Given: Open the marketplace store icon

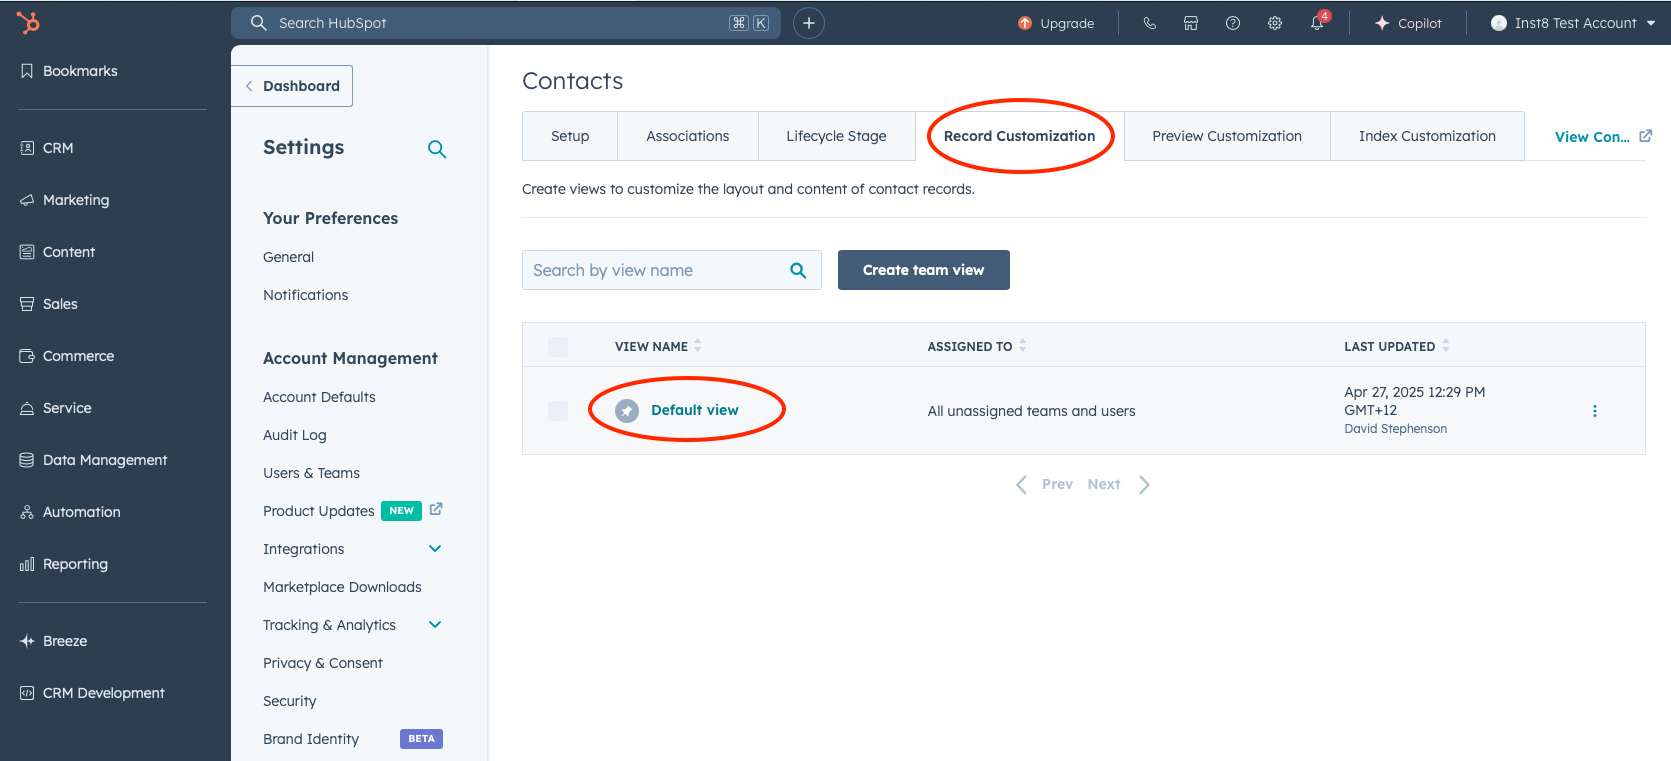Looking at the screenshot, I should pos(1191,23).
